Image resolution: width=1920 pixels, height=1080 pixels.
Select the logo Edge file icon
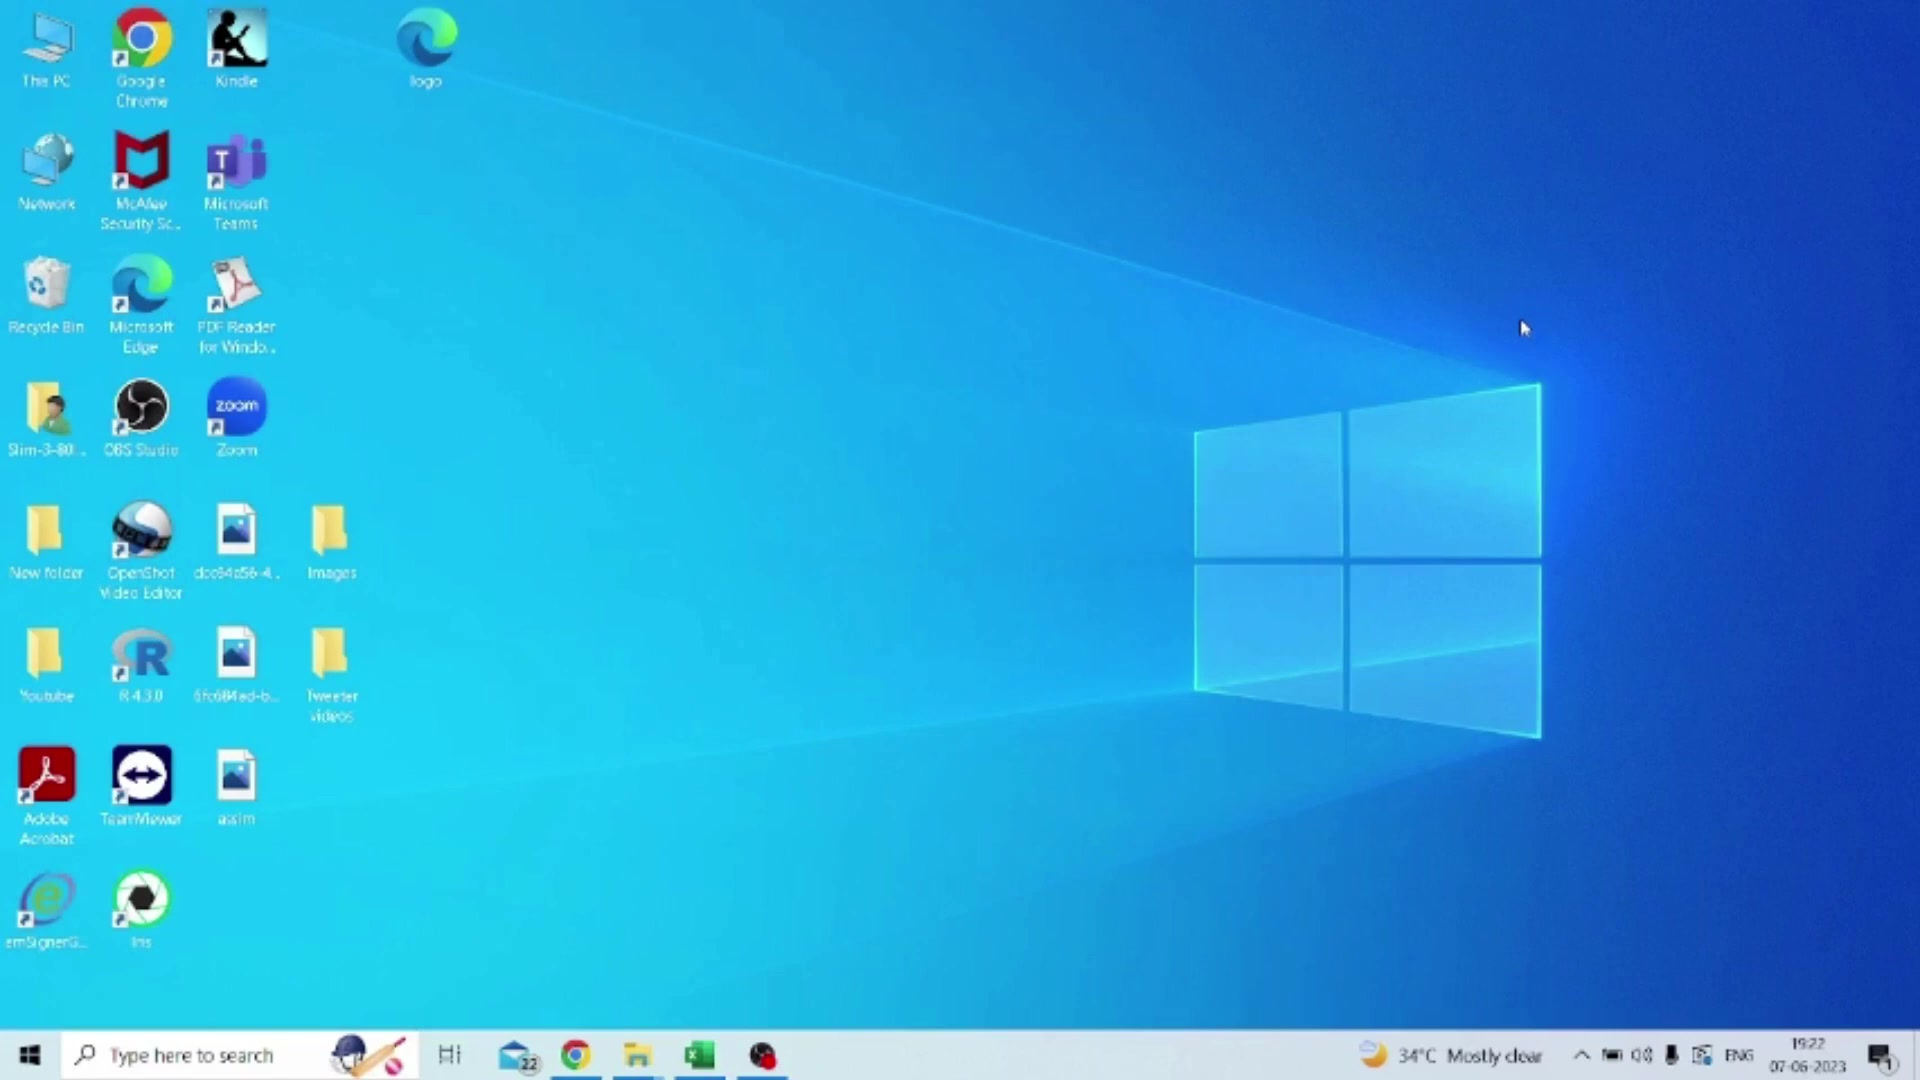[x=426, y=48]
